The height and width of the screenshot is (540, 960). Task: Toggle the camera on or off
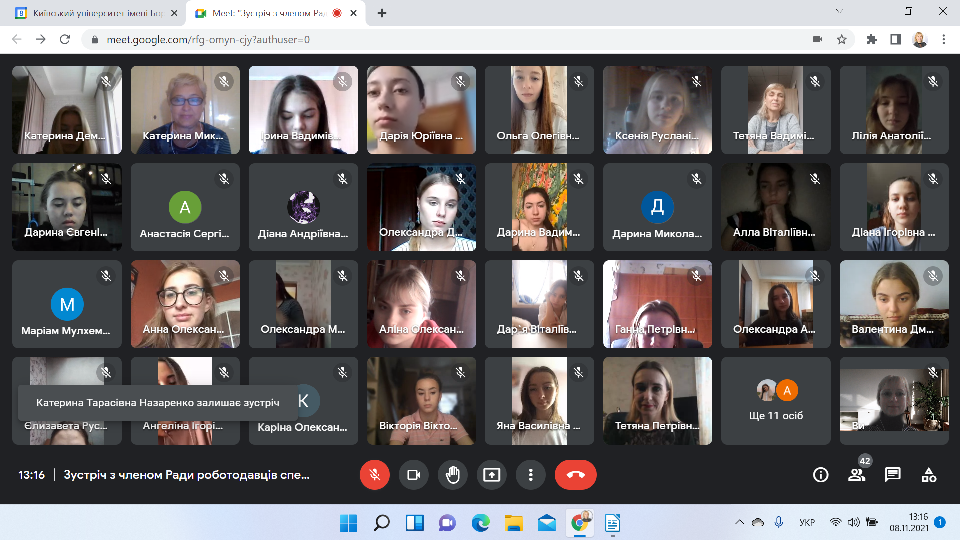click(414, 475)
